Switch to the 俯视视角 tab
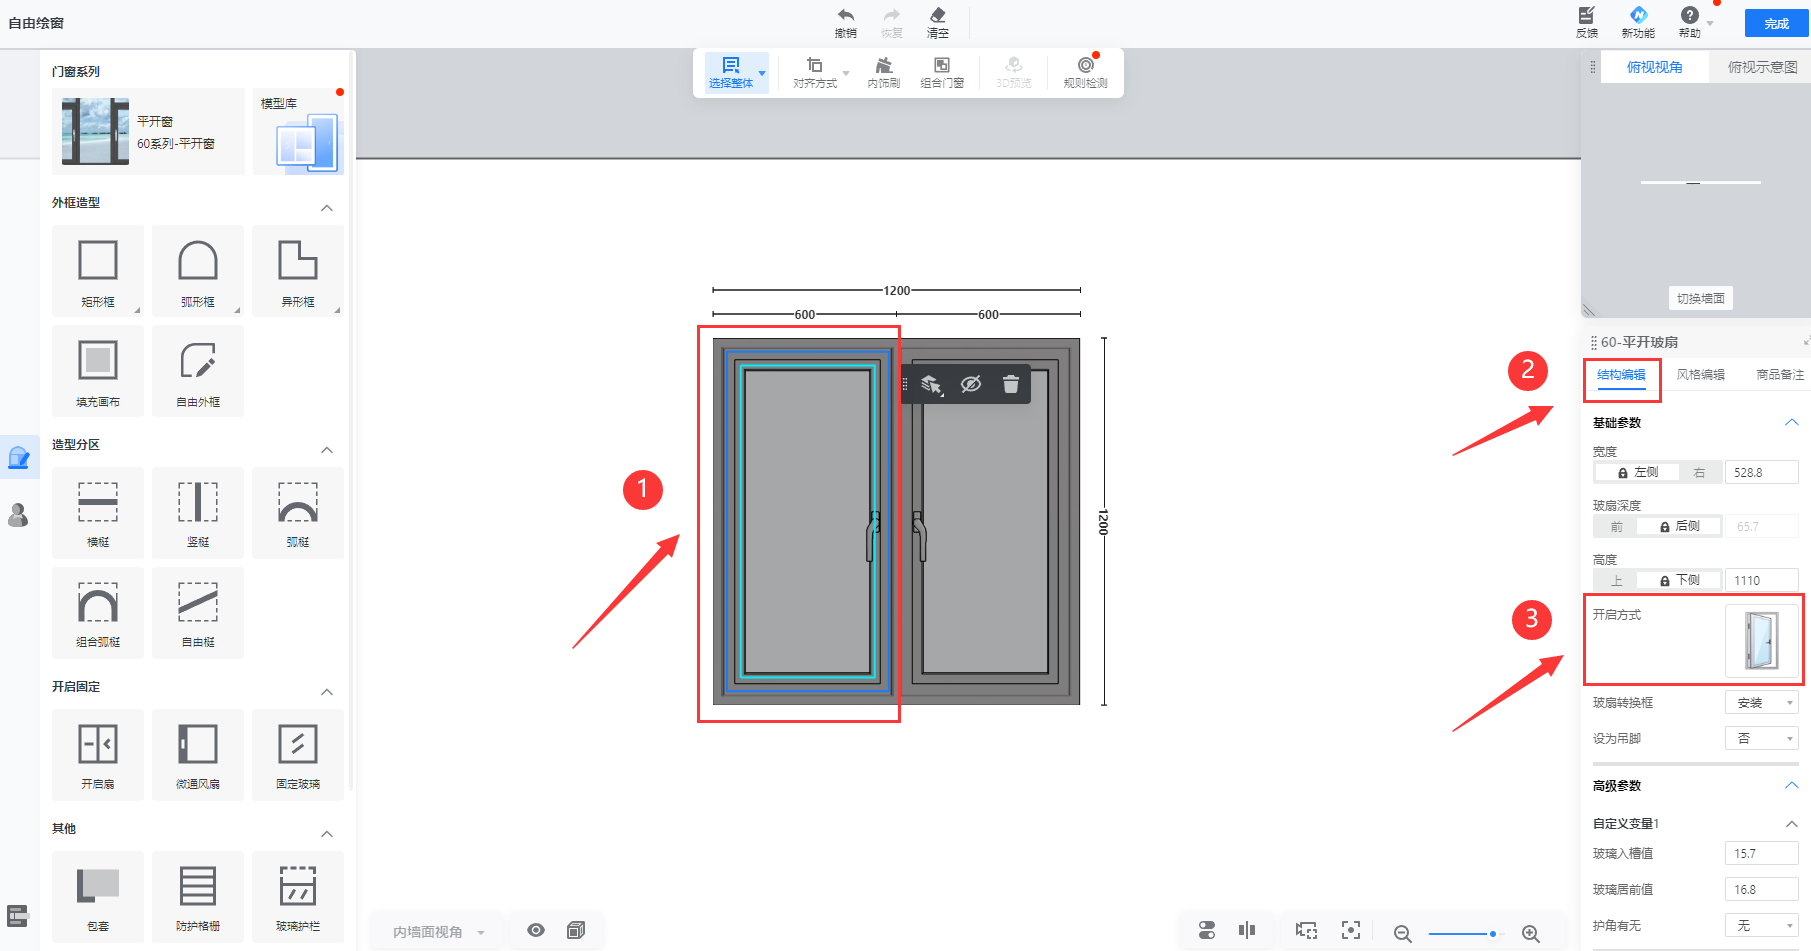This screenshot has width=1811, height=951. (1654, 67)
